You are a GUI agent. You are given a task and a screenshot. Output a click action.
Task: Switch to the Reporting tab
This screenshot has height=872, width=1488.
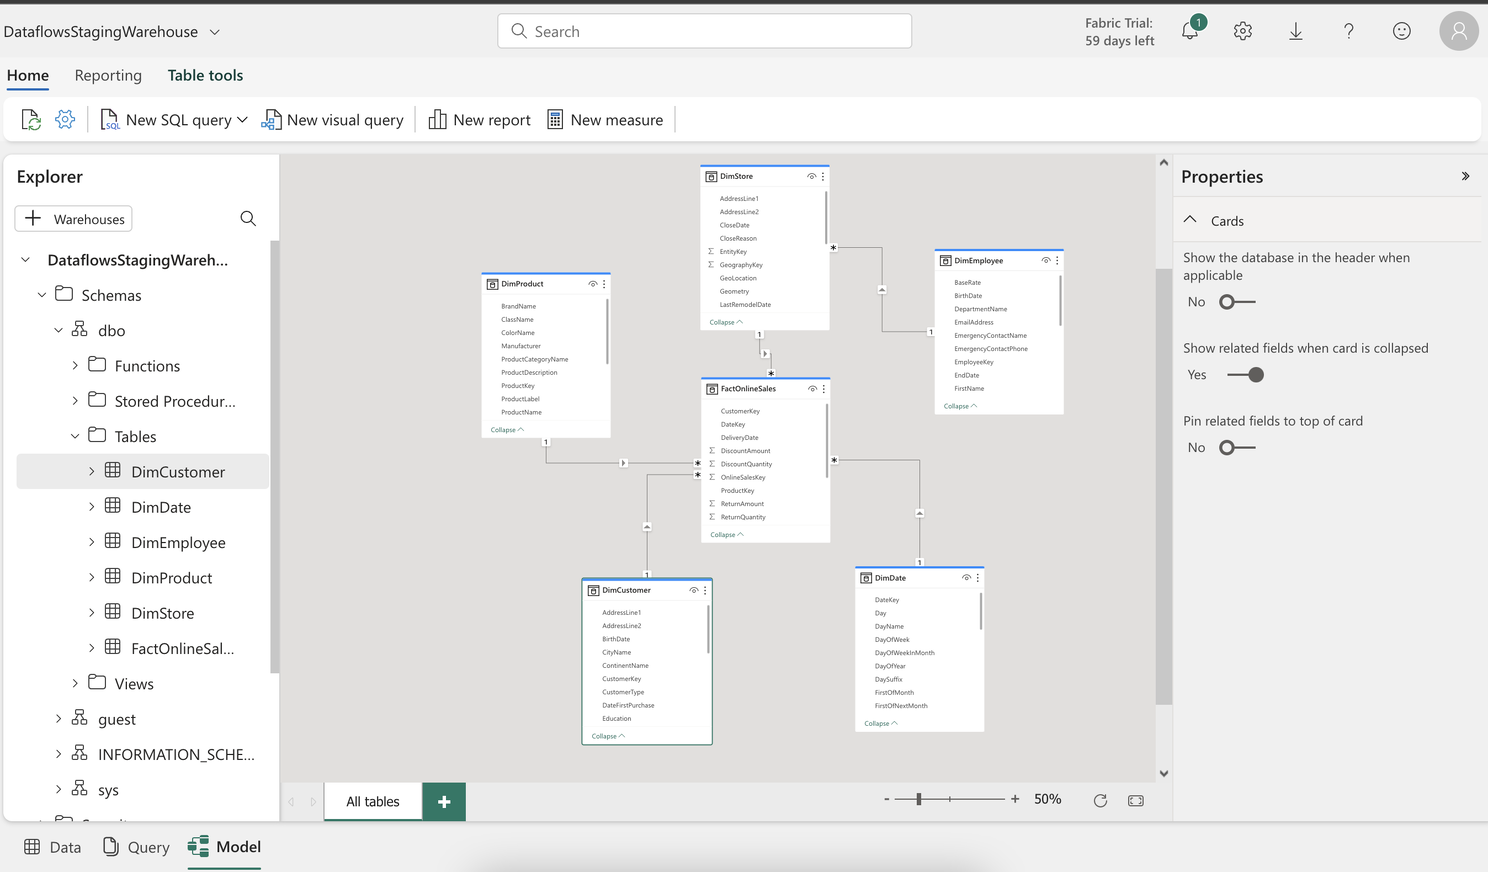(108, 75)
